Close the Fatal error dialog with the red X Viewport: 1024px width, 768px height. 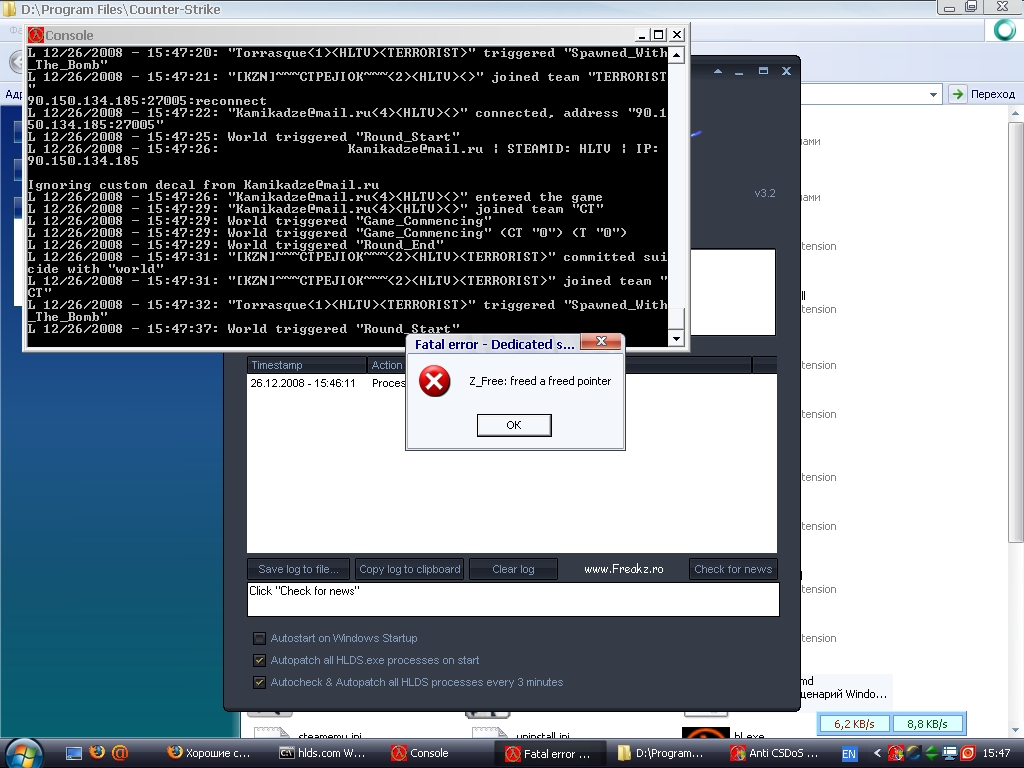601,342
